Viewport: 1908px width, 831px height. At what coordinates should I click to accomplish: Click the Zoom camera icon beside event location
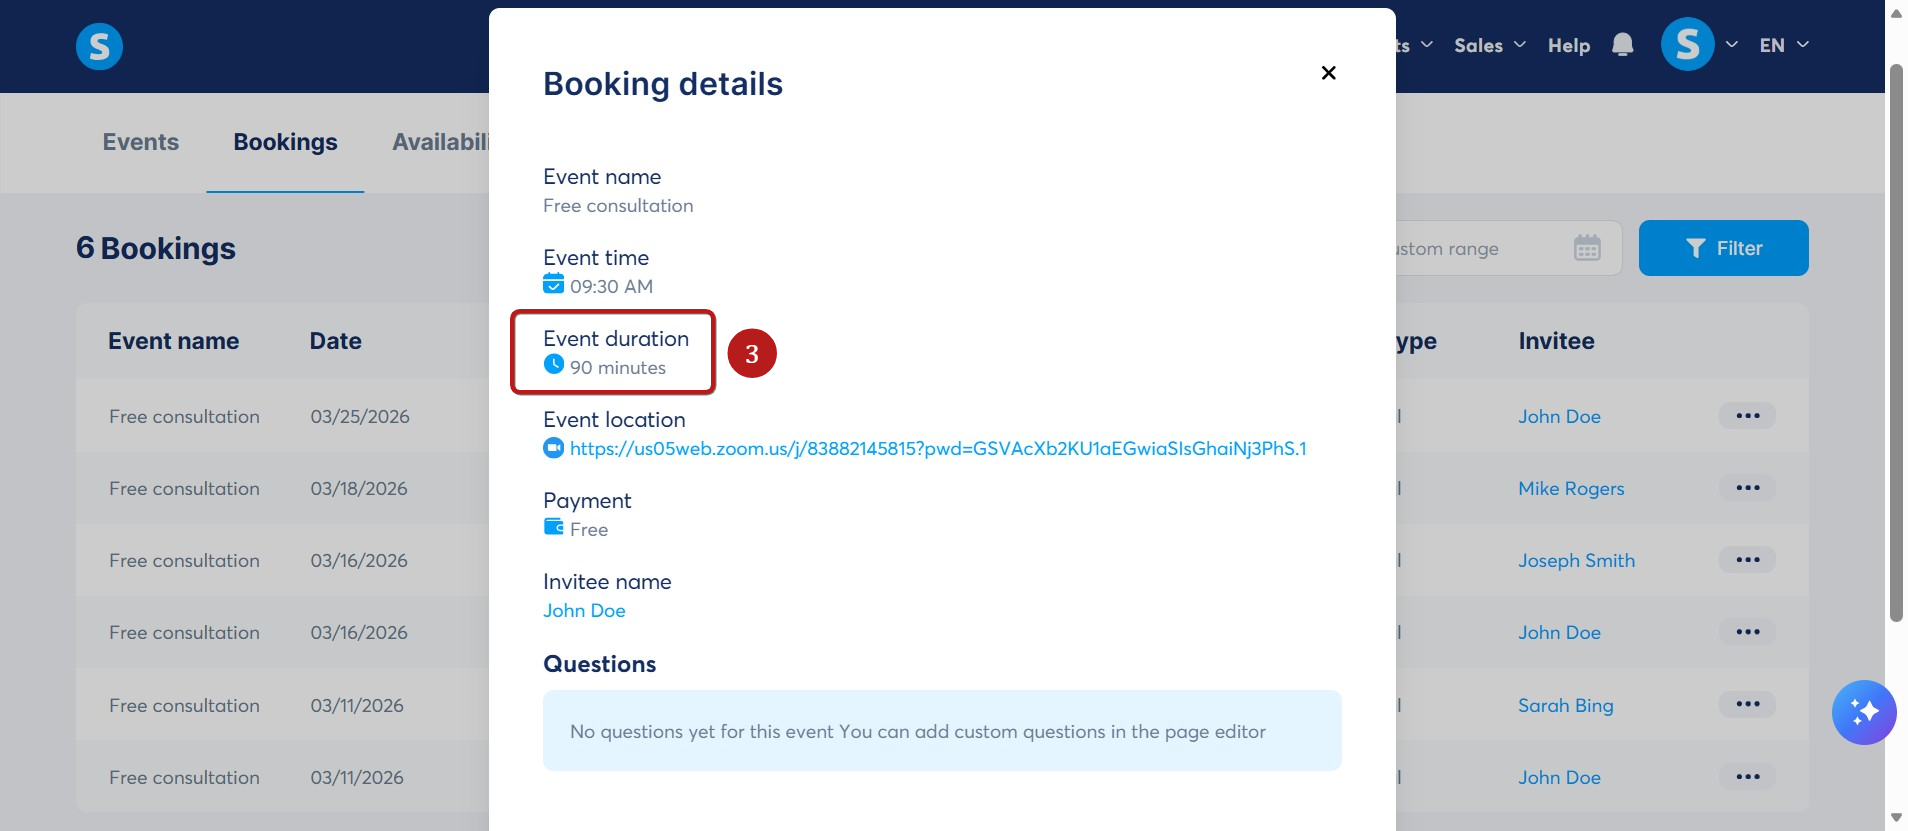[x=553, y=448]
